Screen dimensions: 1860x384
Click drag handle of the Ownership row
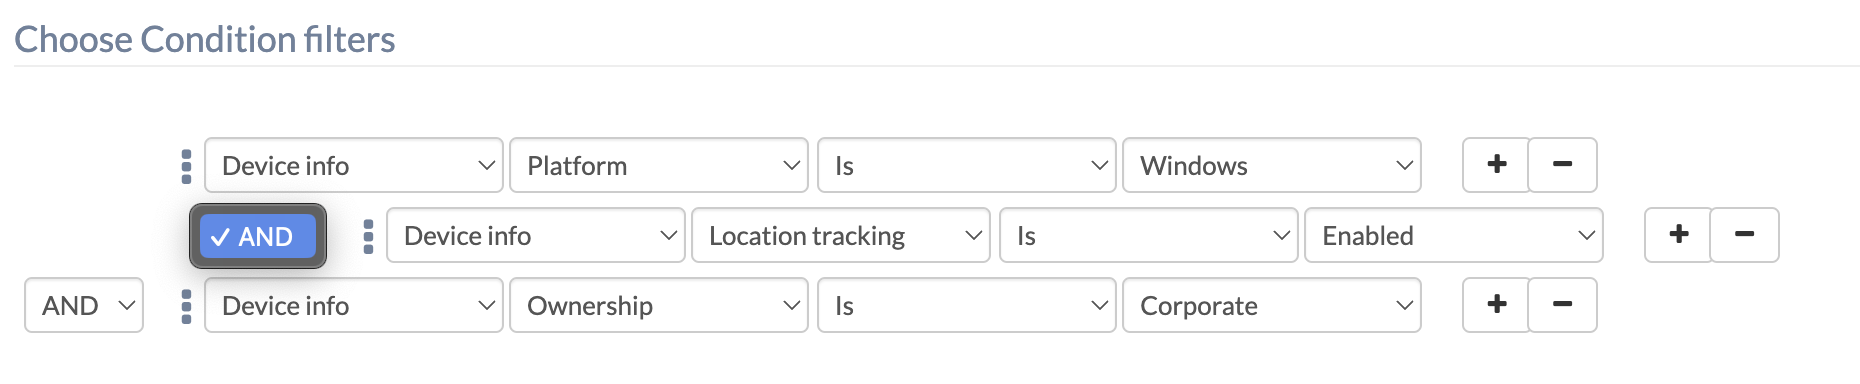(186, 306)
